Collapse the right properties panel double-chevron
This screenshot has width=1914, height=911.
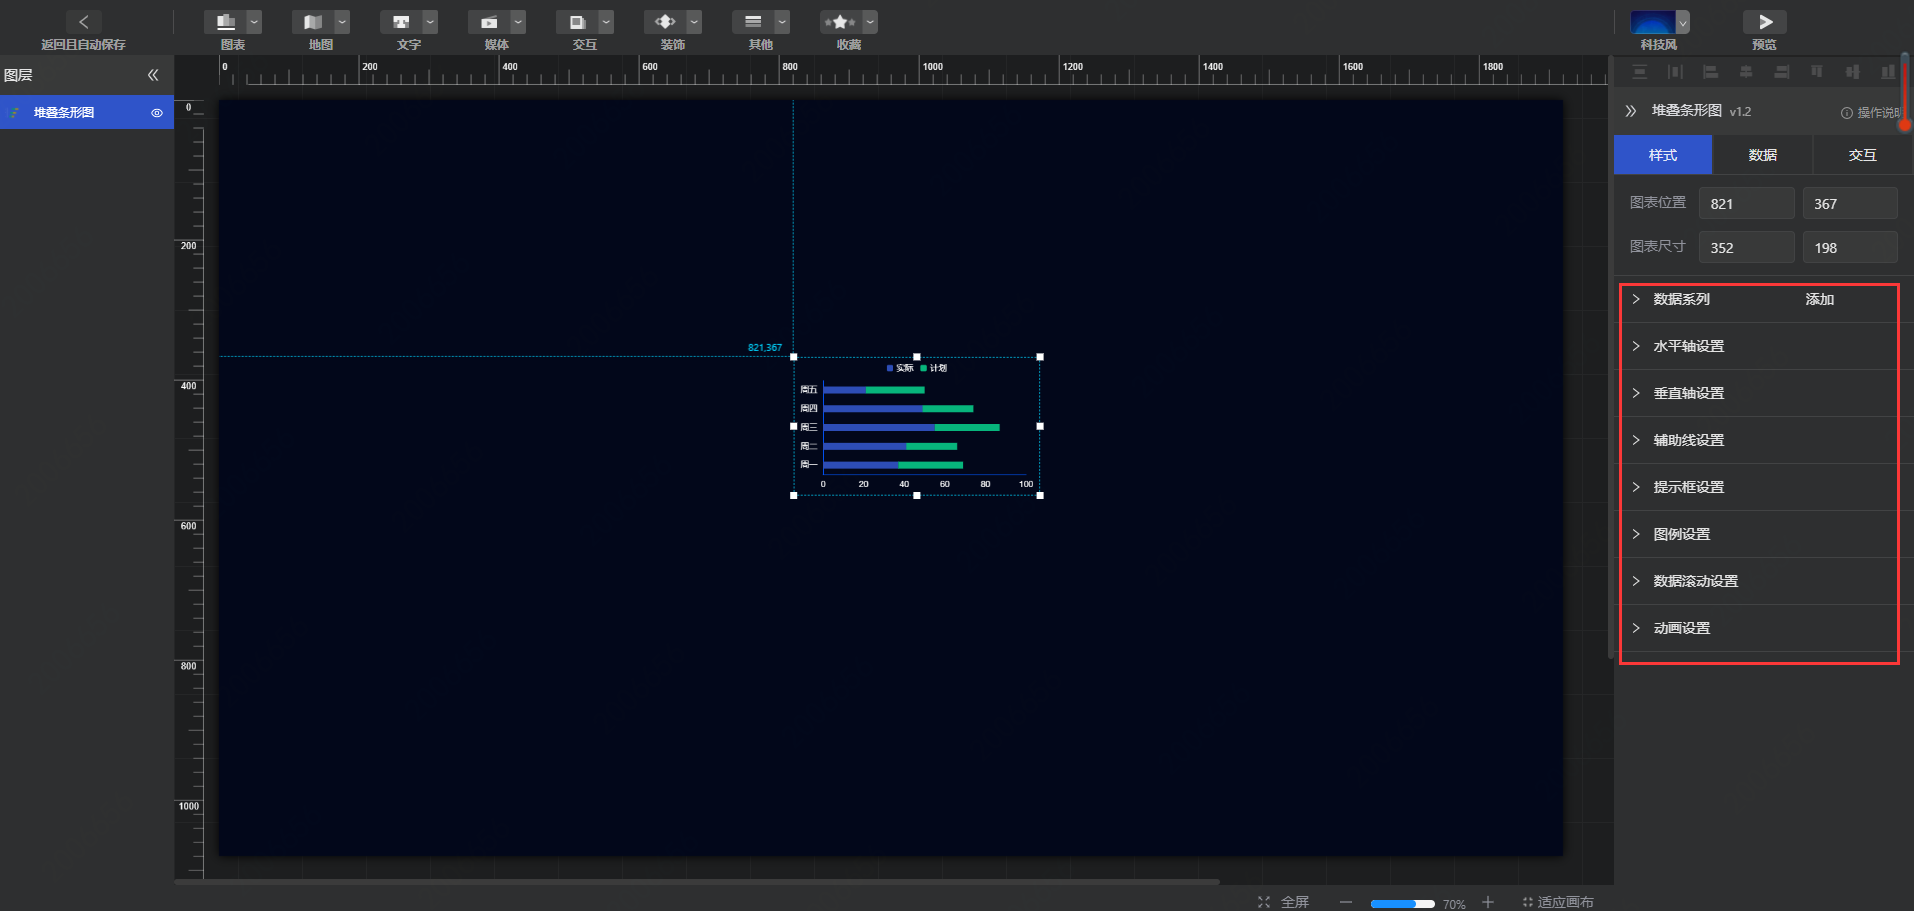(1631, 111)
